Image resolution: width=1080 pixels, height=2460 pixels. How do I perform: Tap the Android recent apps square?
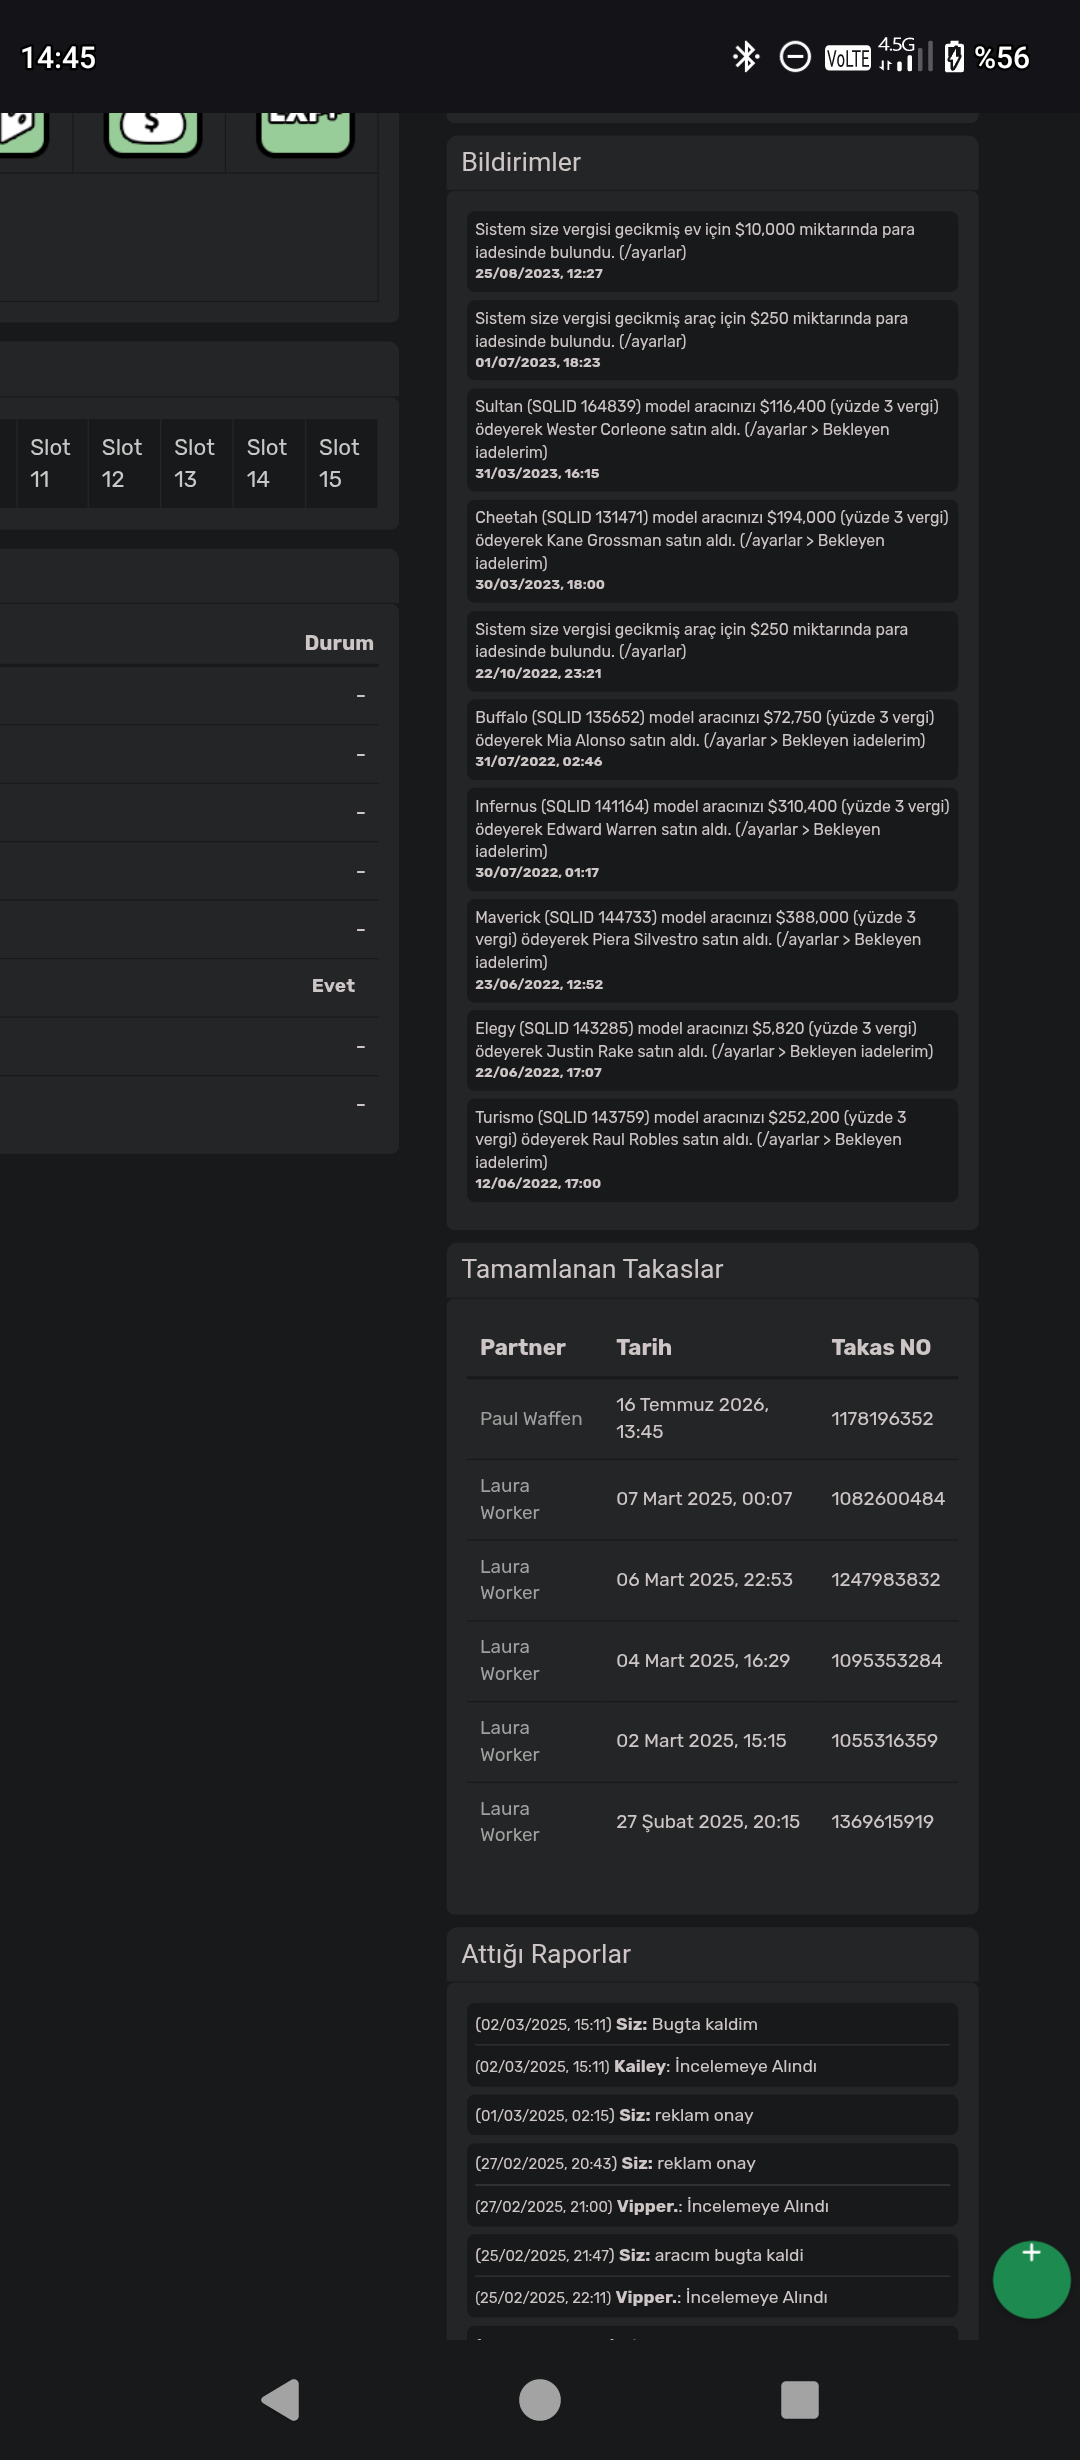[799, 2399]
